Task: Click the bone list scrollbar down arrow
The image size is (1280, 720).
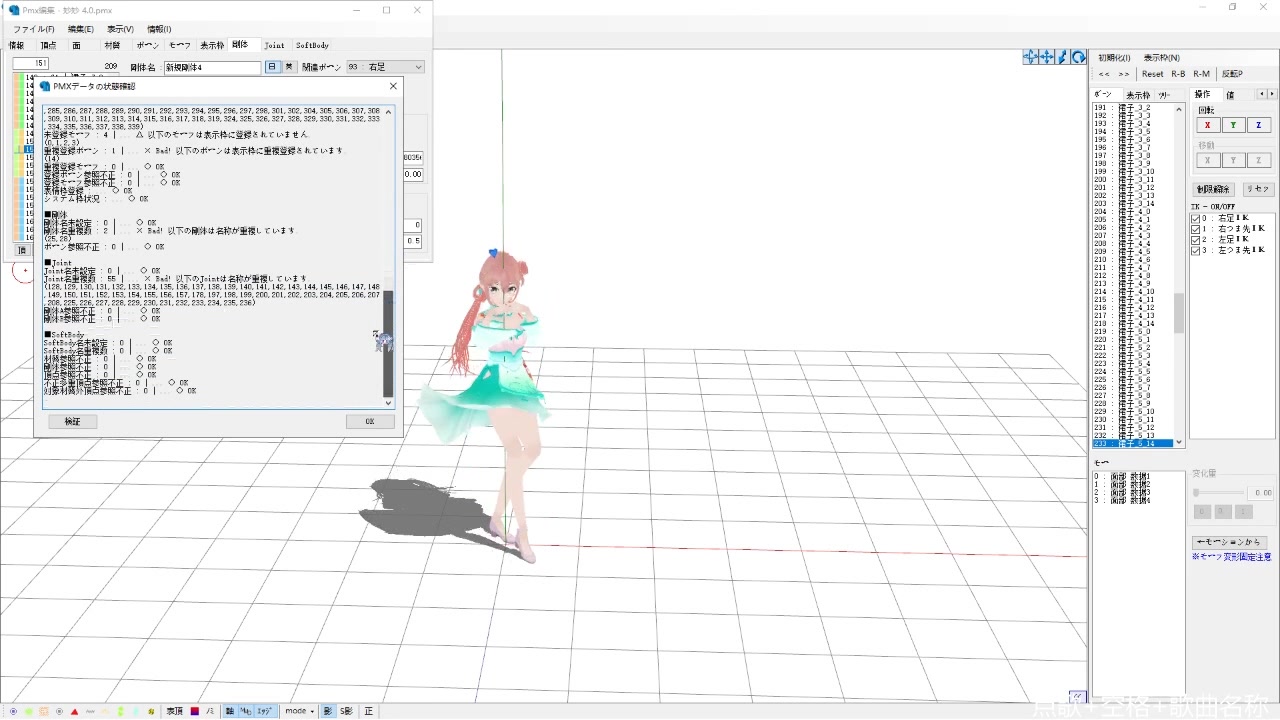Action: pyautogui.click(x=1180, y=442)
